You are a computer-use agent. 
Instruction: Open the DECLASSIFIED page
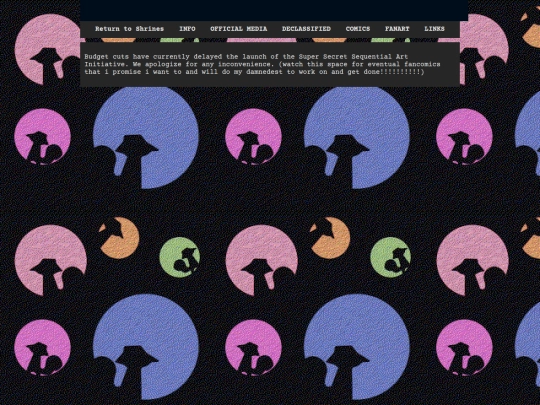click(x=306, y=29)
